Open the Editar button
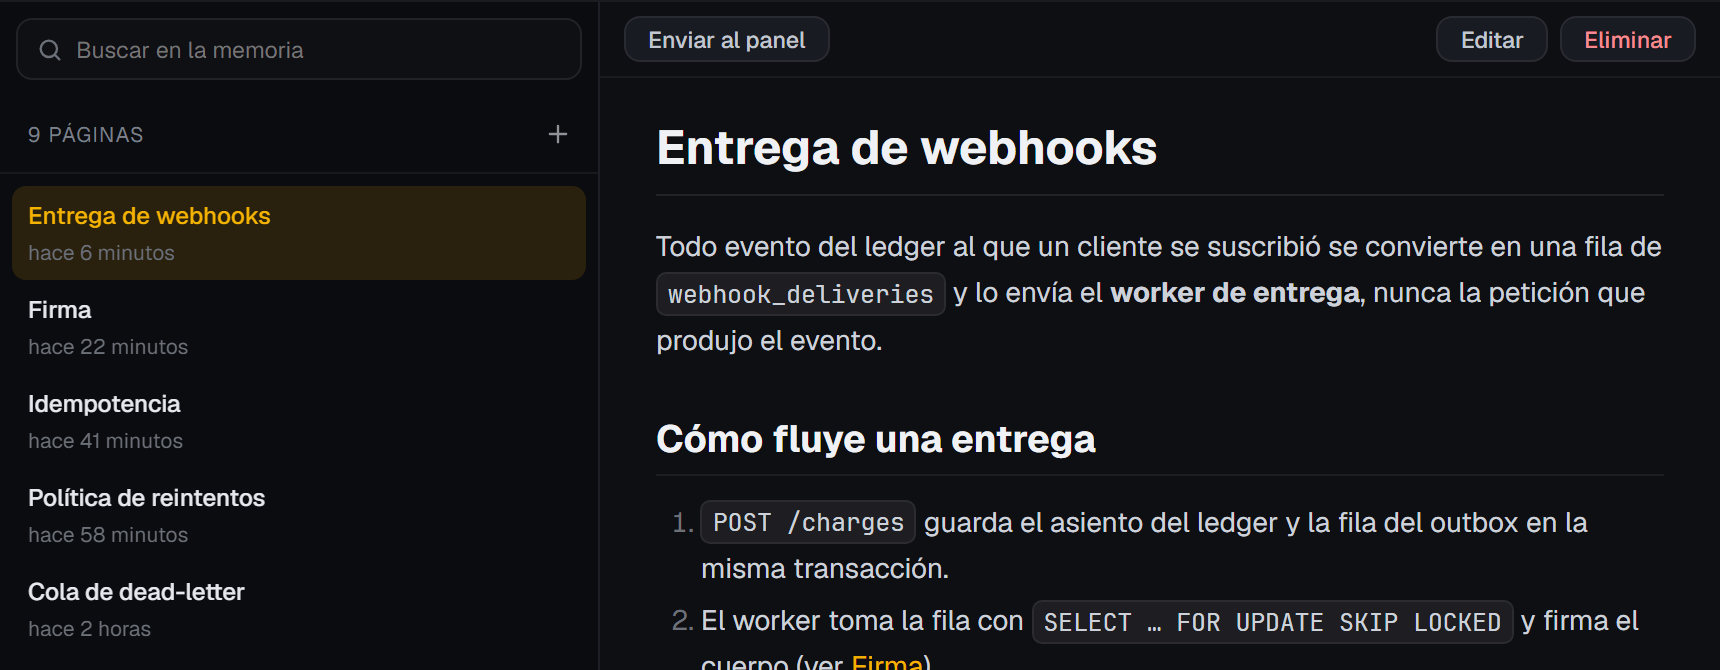Screen dimensions: 1720x670 (1492, 40)
